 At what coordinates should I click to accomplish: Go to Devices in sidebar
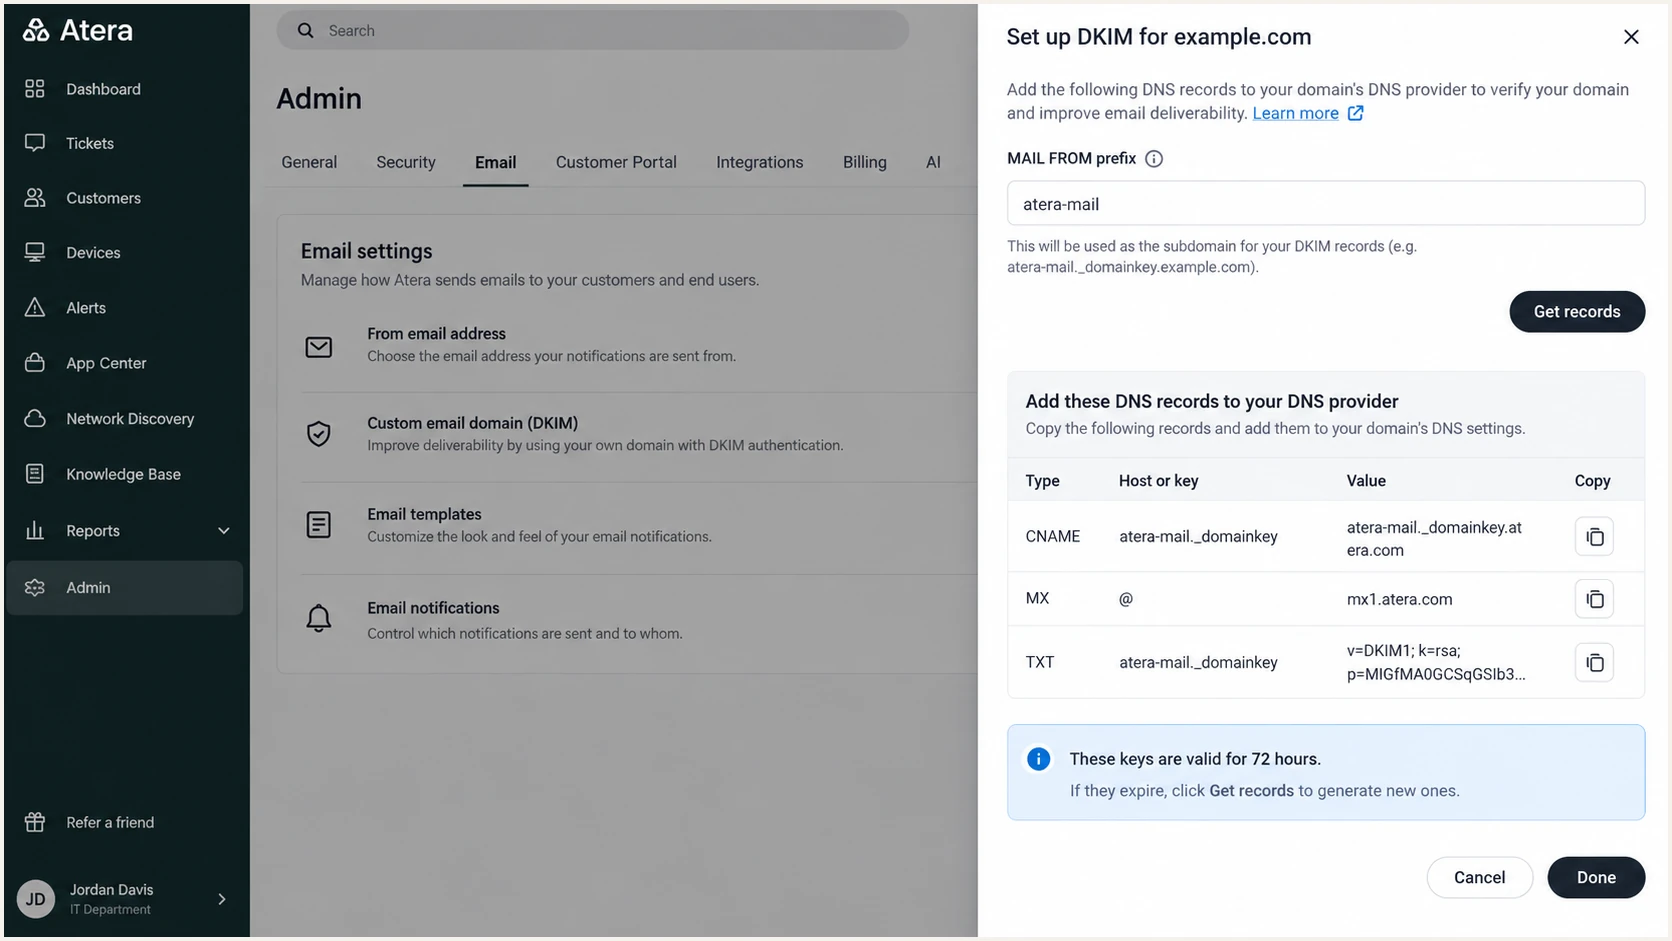click(x=93, y=253)
